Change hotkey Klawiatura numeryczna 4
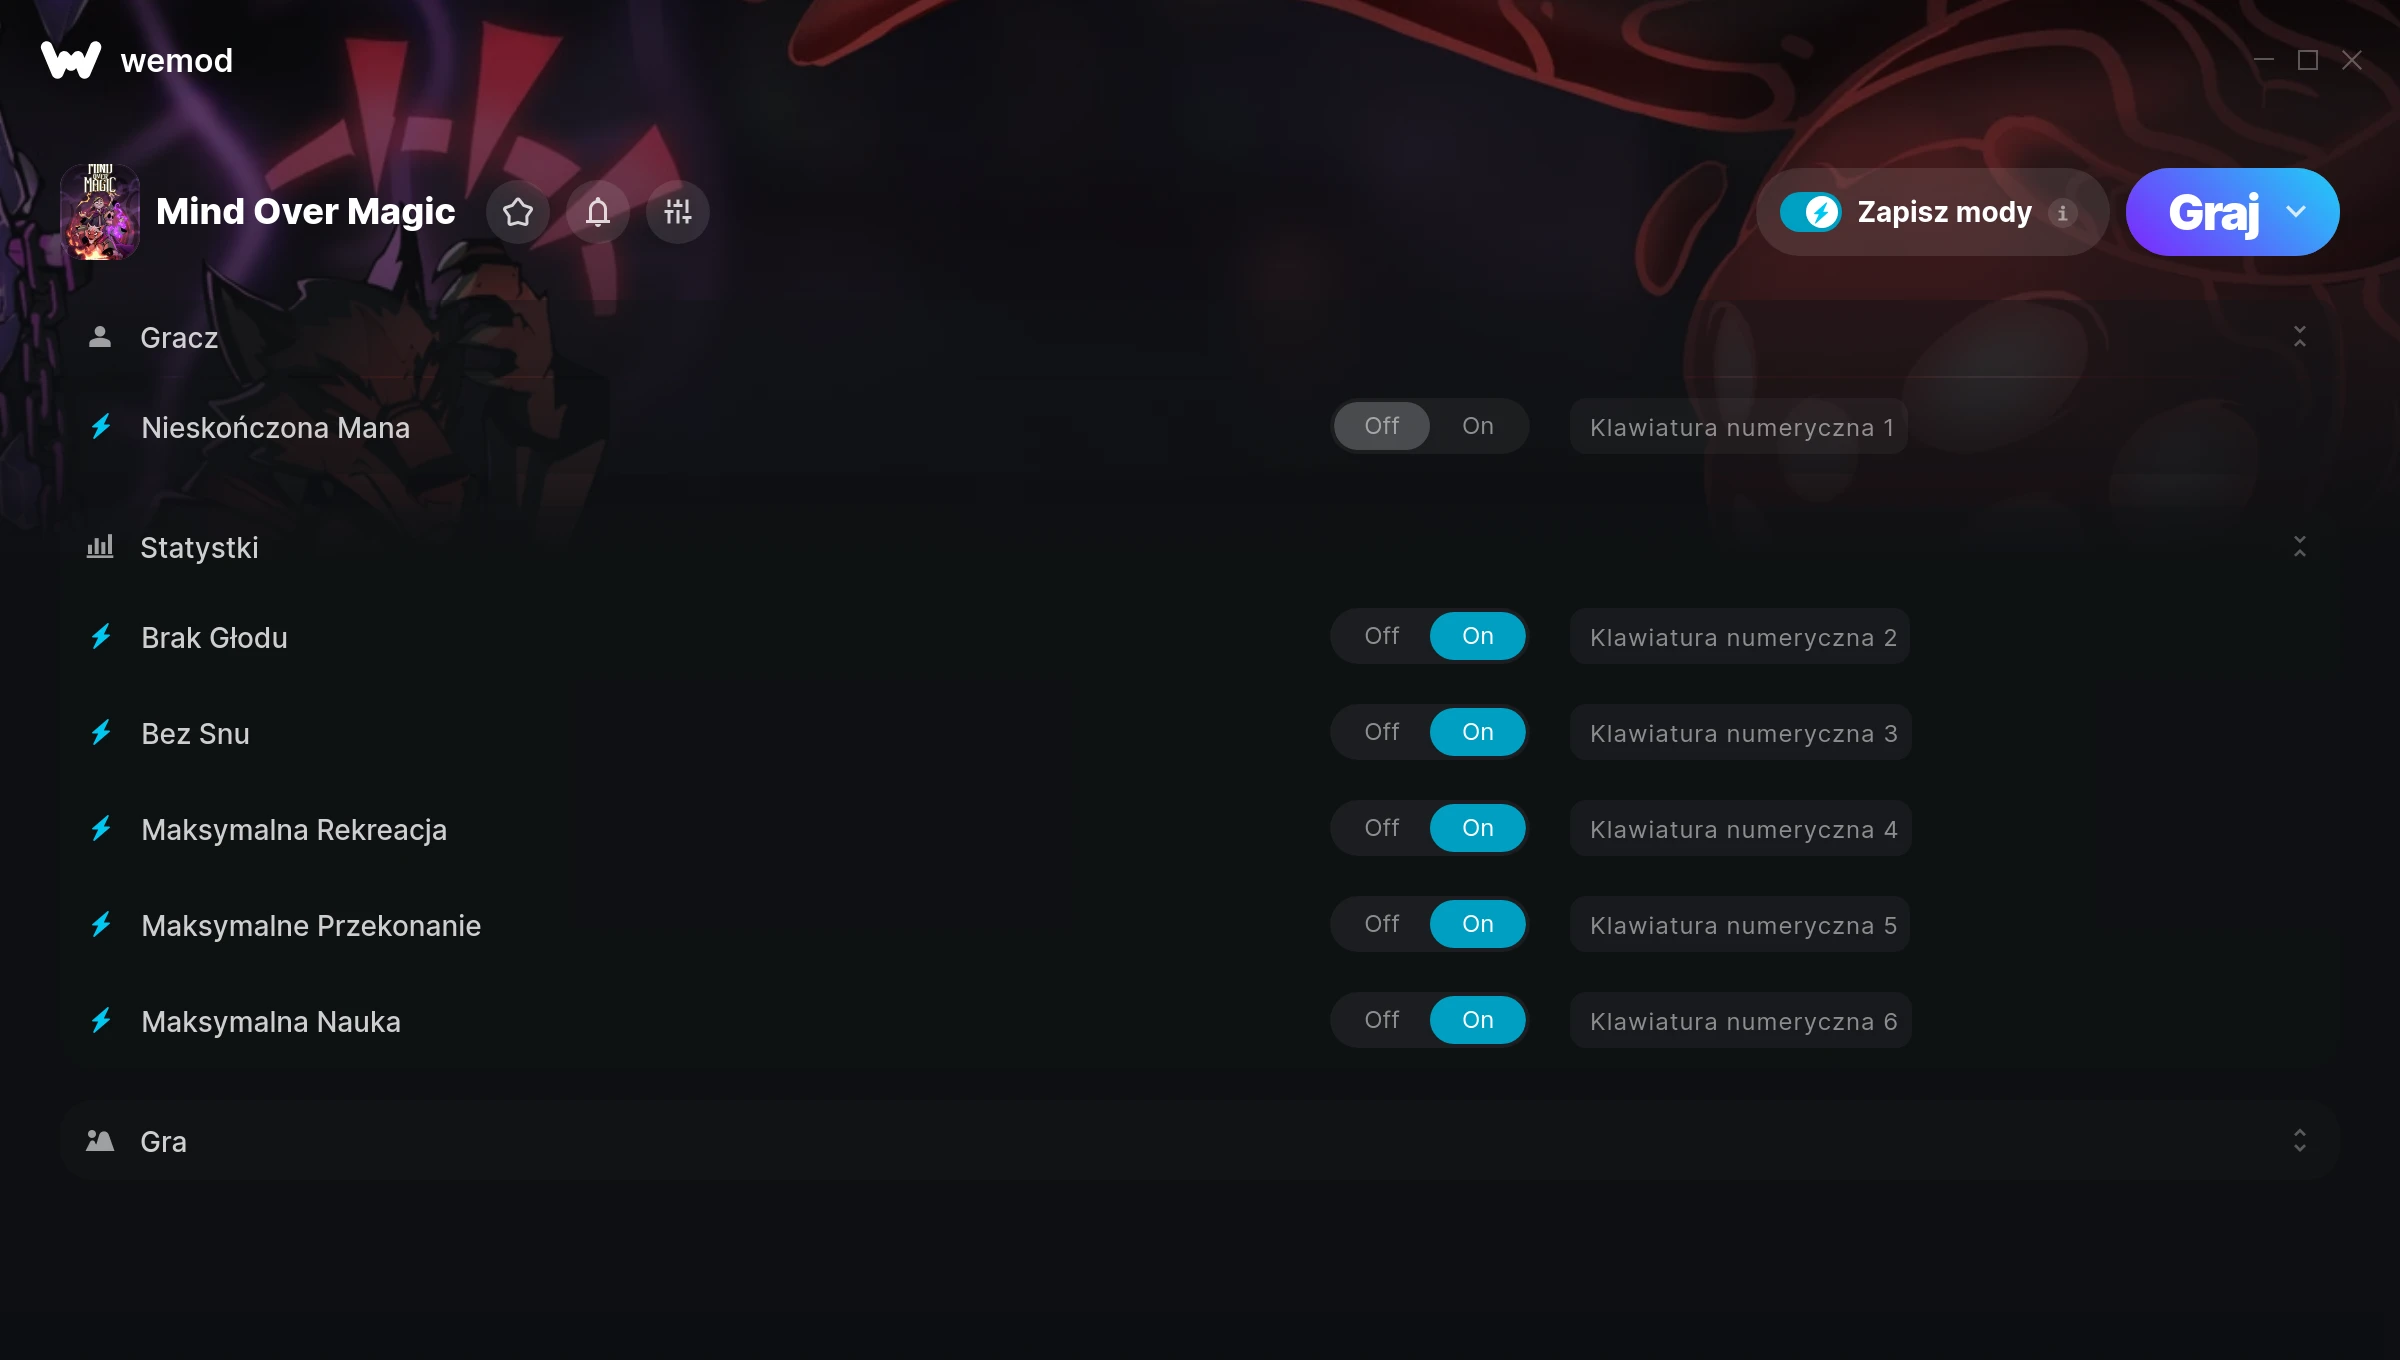 pyautogui.click(x=1741, y=828)
